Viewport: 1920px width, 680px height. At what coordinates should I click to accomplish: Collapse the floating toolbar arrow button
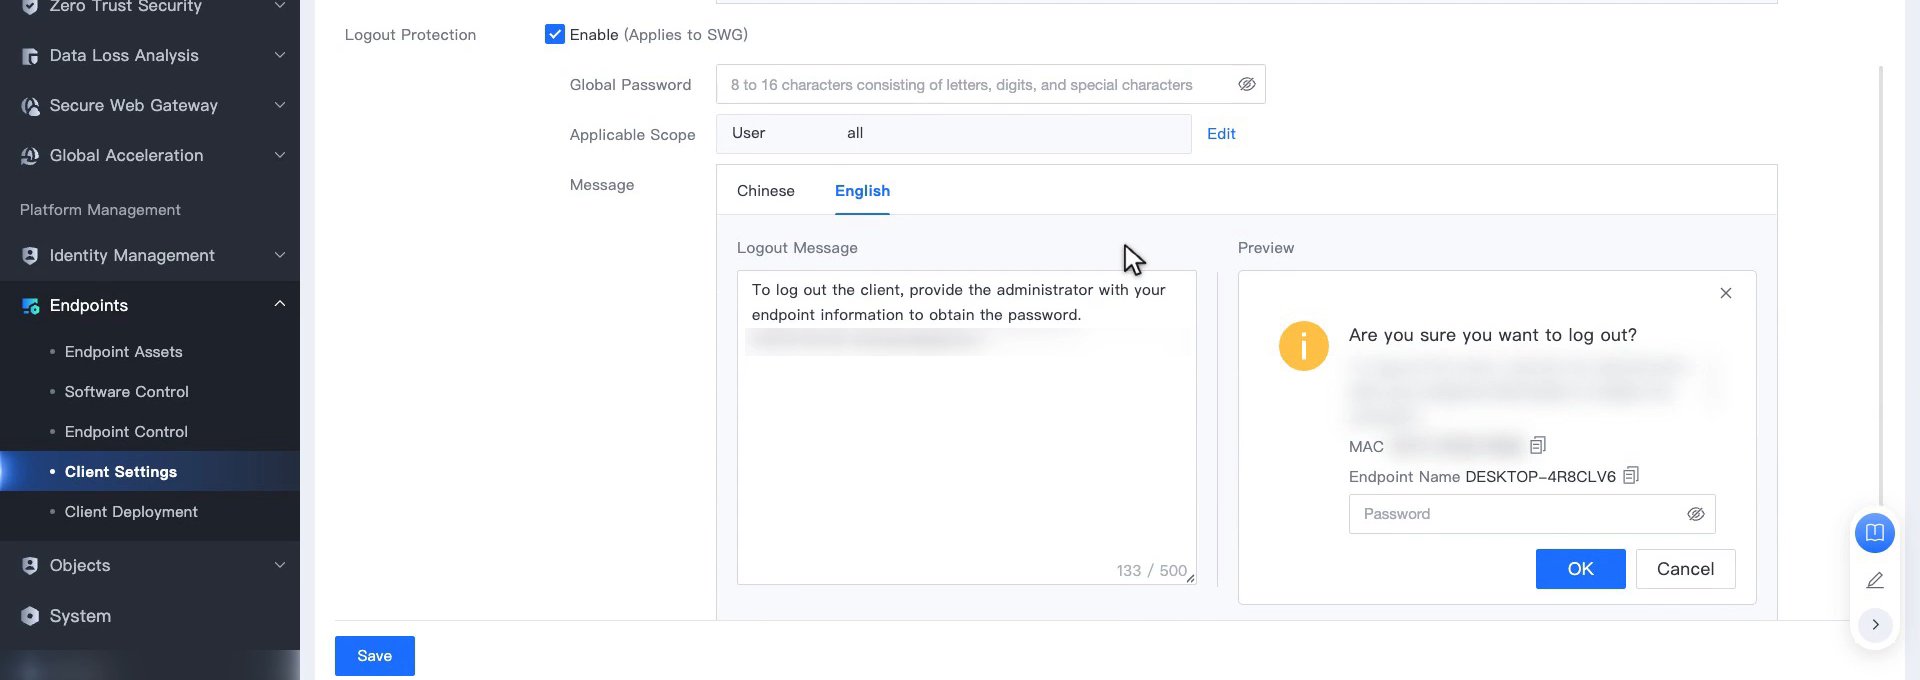tap(1875, 625)
